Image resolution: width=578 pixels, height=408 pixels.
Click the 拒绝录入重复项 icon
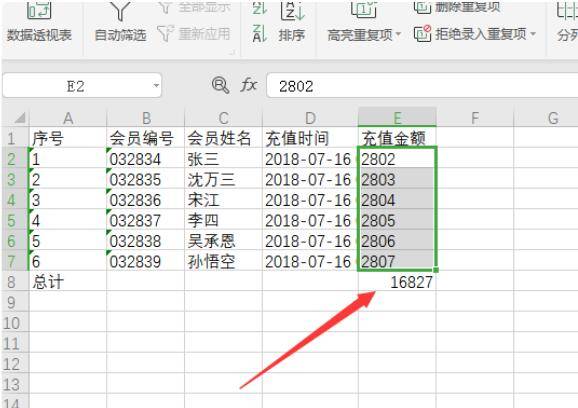pos(422,34)
